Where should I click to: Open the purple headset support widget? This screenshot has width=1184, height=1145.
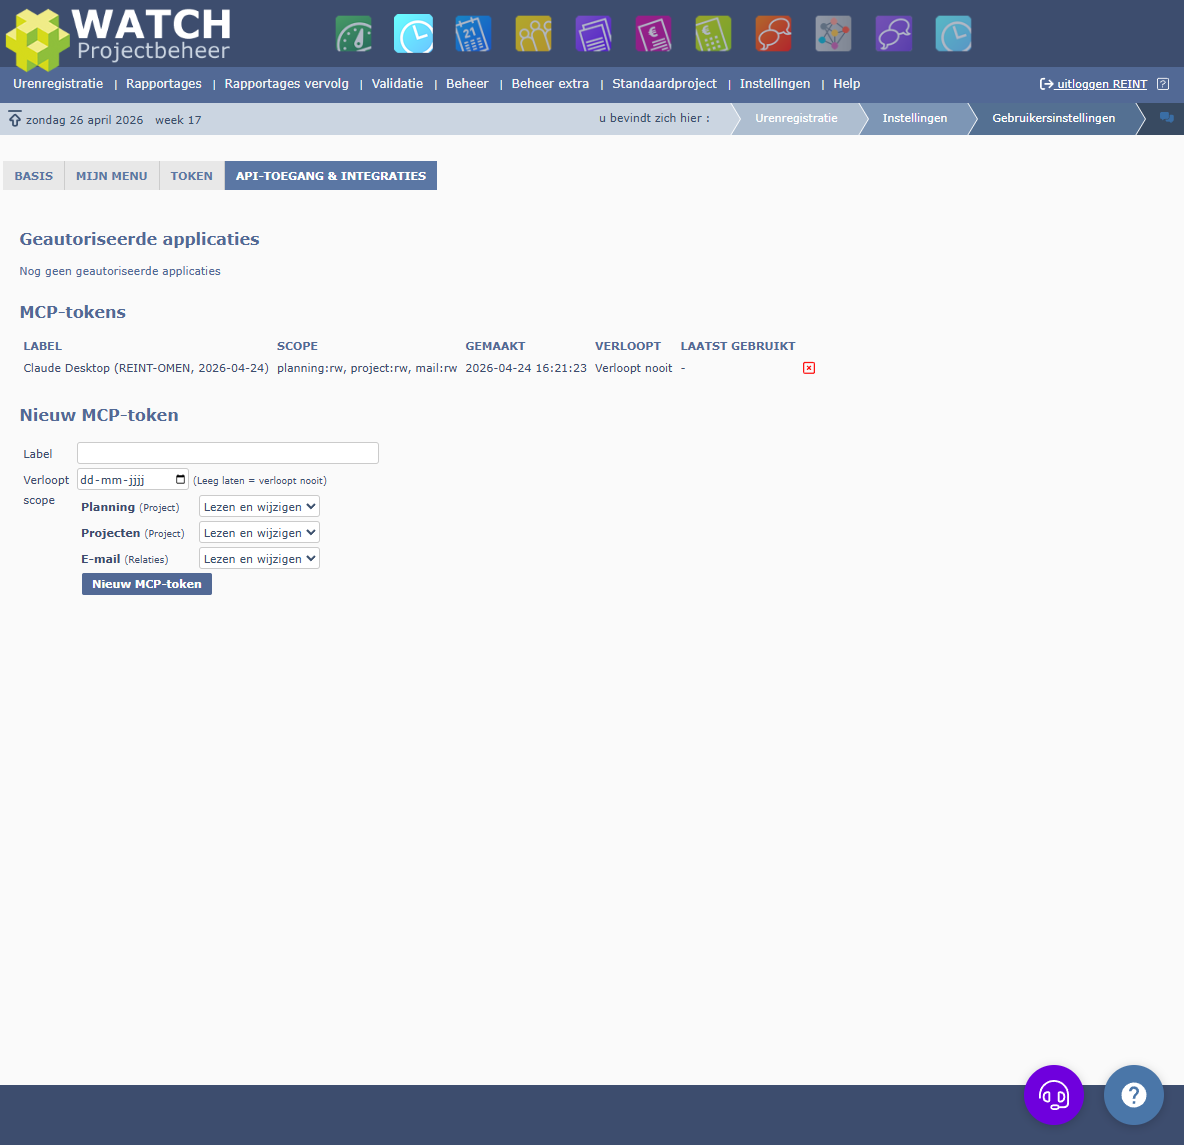click(x=1054, y=1095)
